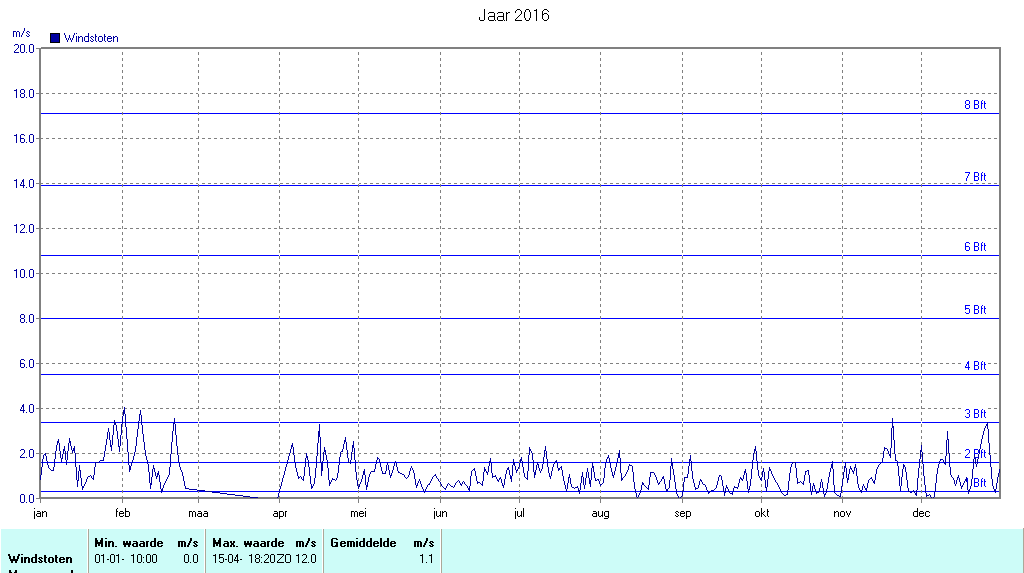Click the 6 Bft line label

[975, 247]
